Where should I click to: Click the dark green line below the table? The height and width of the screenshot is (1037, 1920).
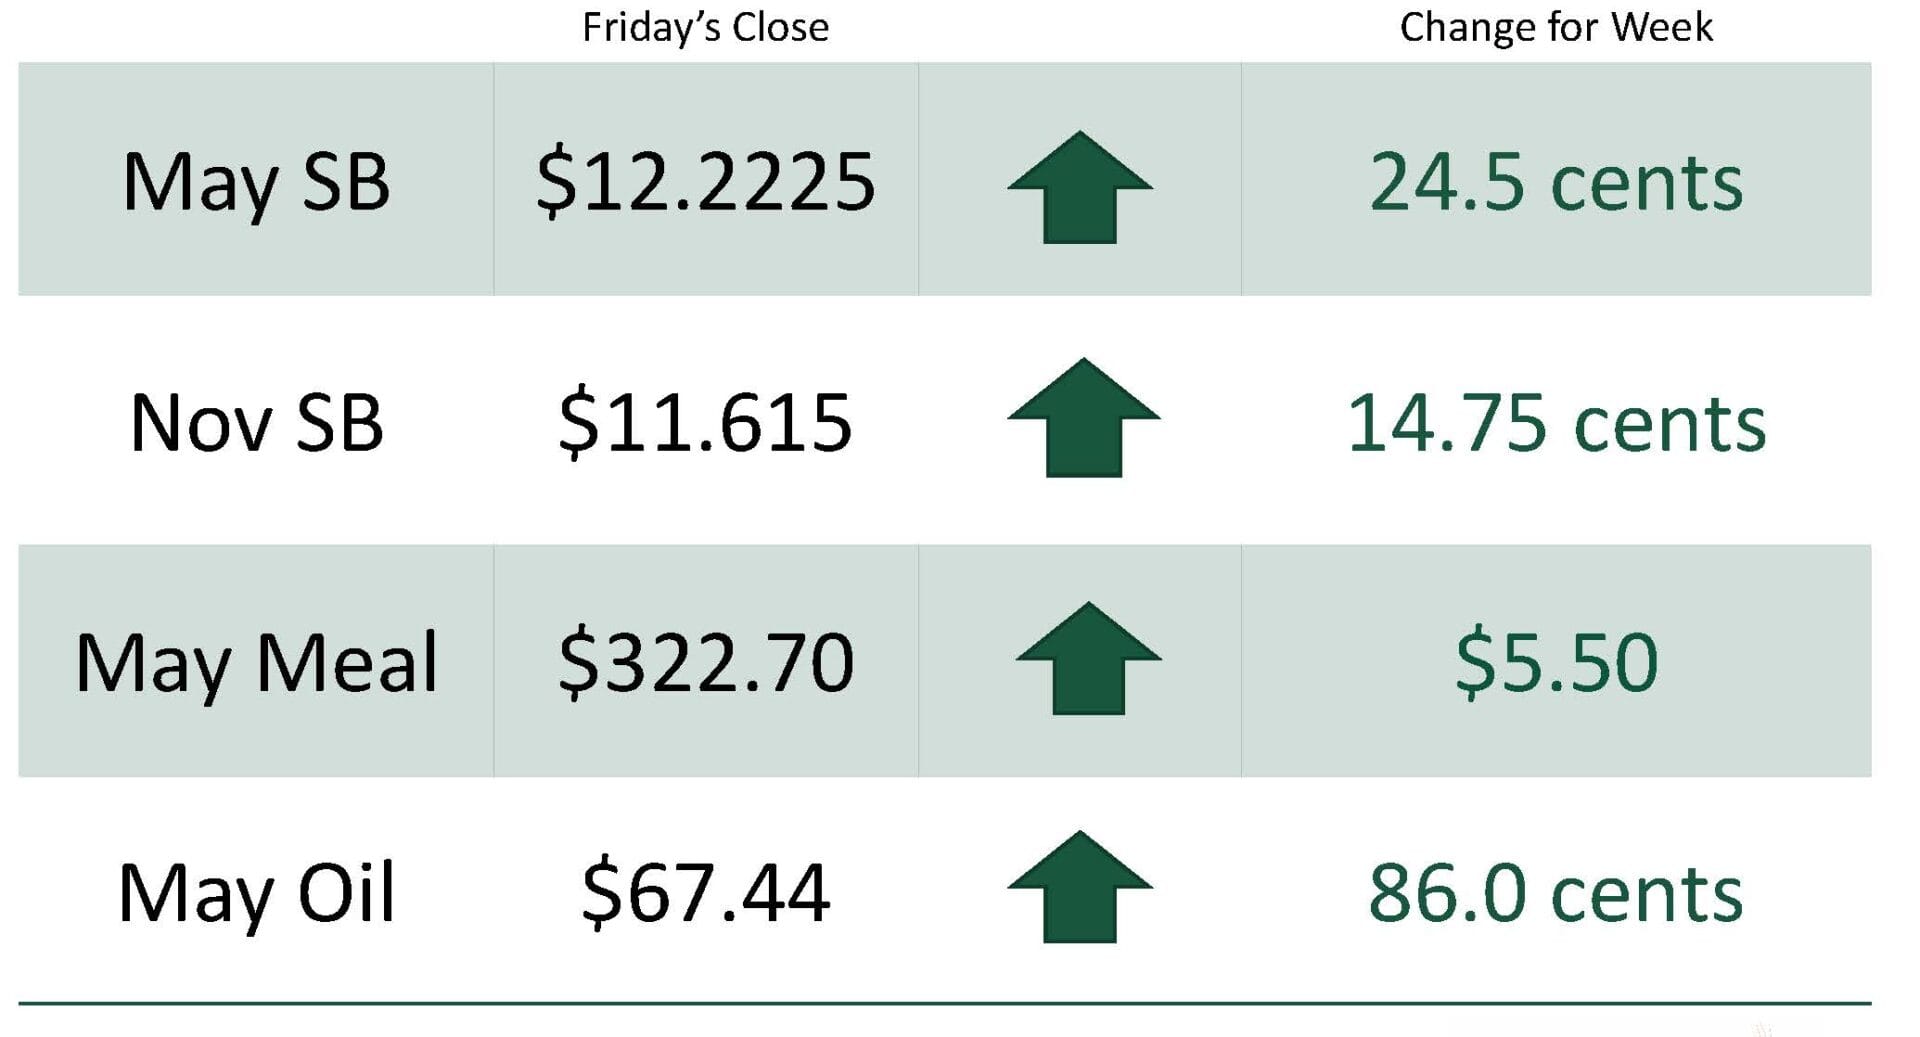tap(944, 1002)
